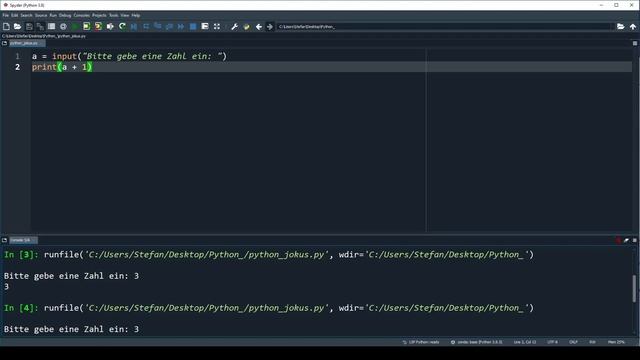Open file using the folder icon
Image resolution: width=640 pixels, height=360 pixels.
pyautogui.click(x=17, y=27)
